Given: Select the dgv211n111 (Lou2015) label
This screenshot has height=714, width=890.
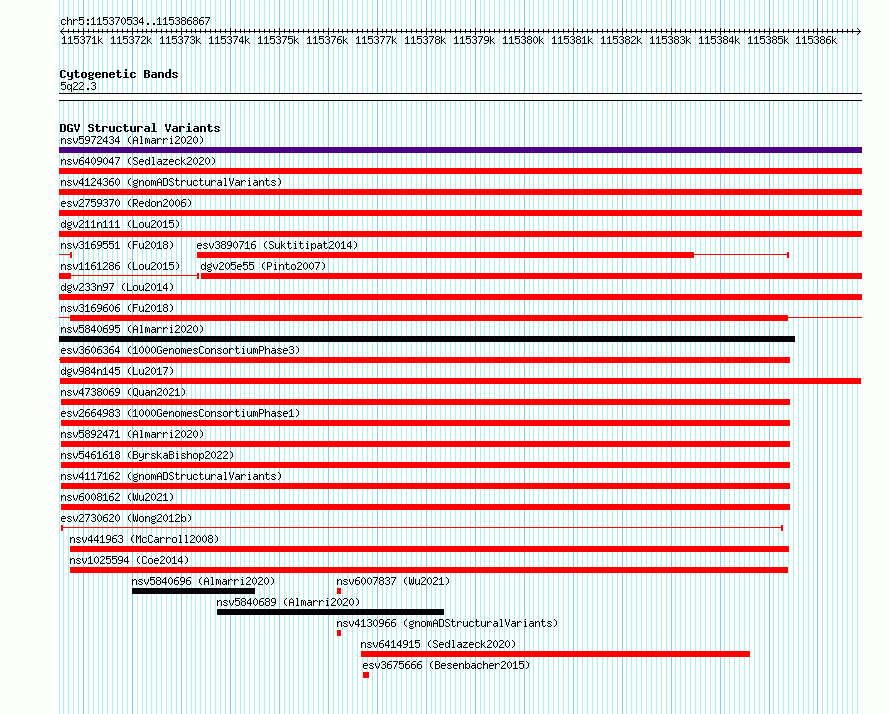Looking at the screenshot, I should point(120,224).
